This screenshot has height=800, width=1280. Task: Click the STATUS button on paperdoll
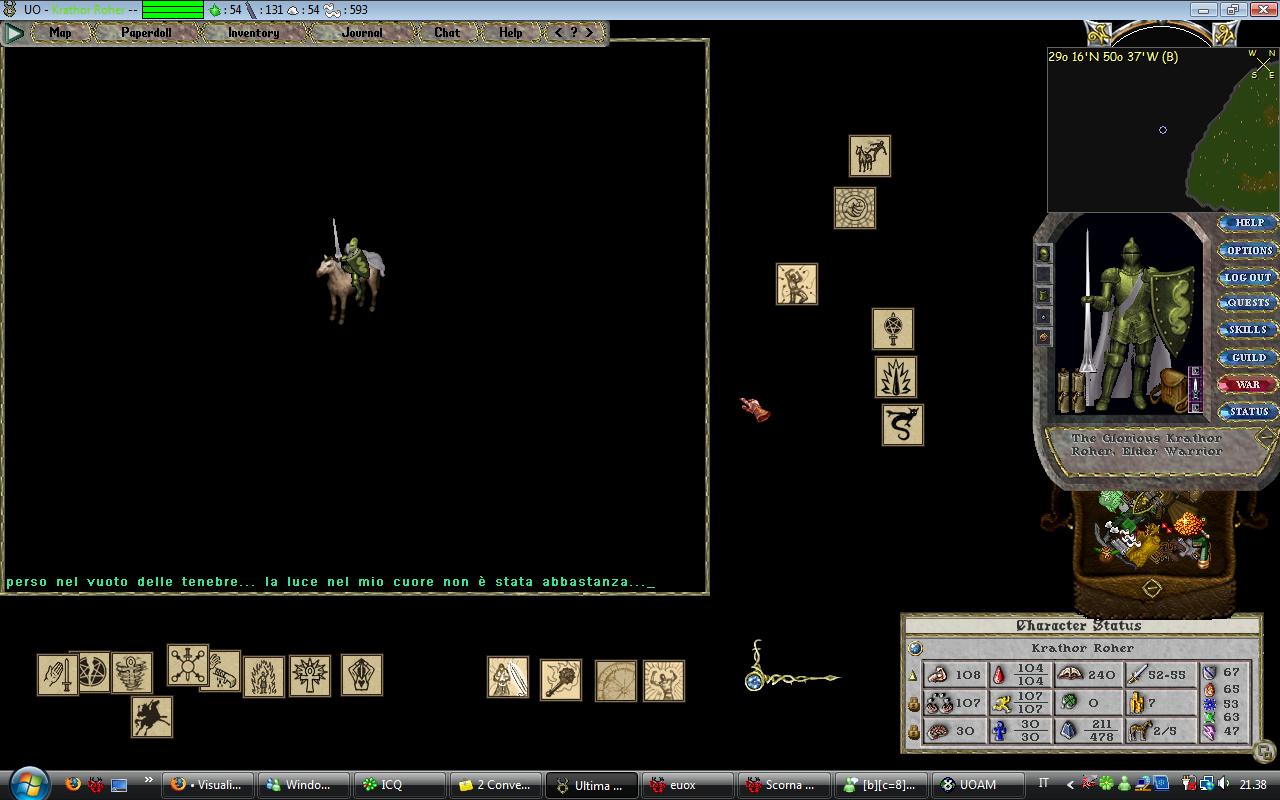coord(1248,411)
